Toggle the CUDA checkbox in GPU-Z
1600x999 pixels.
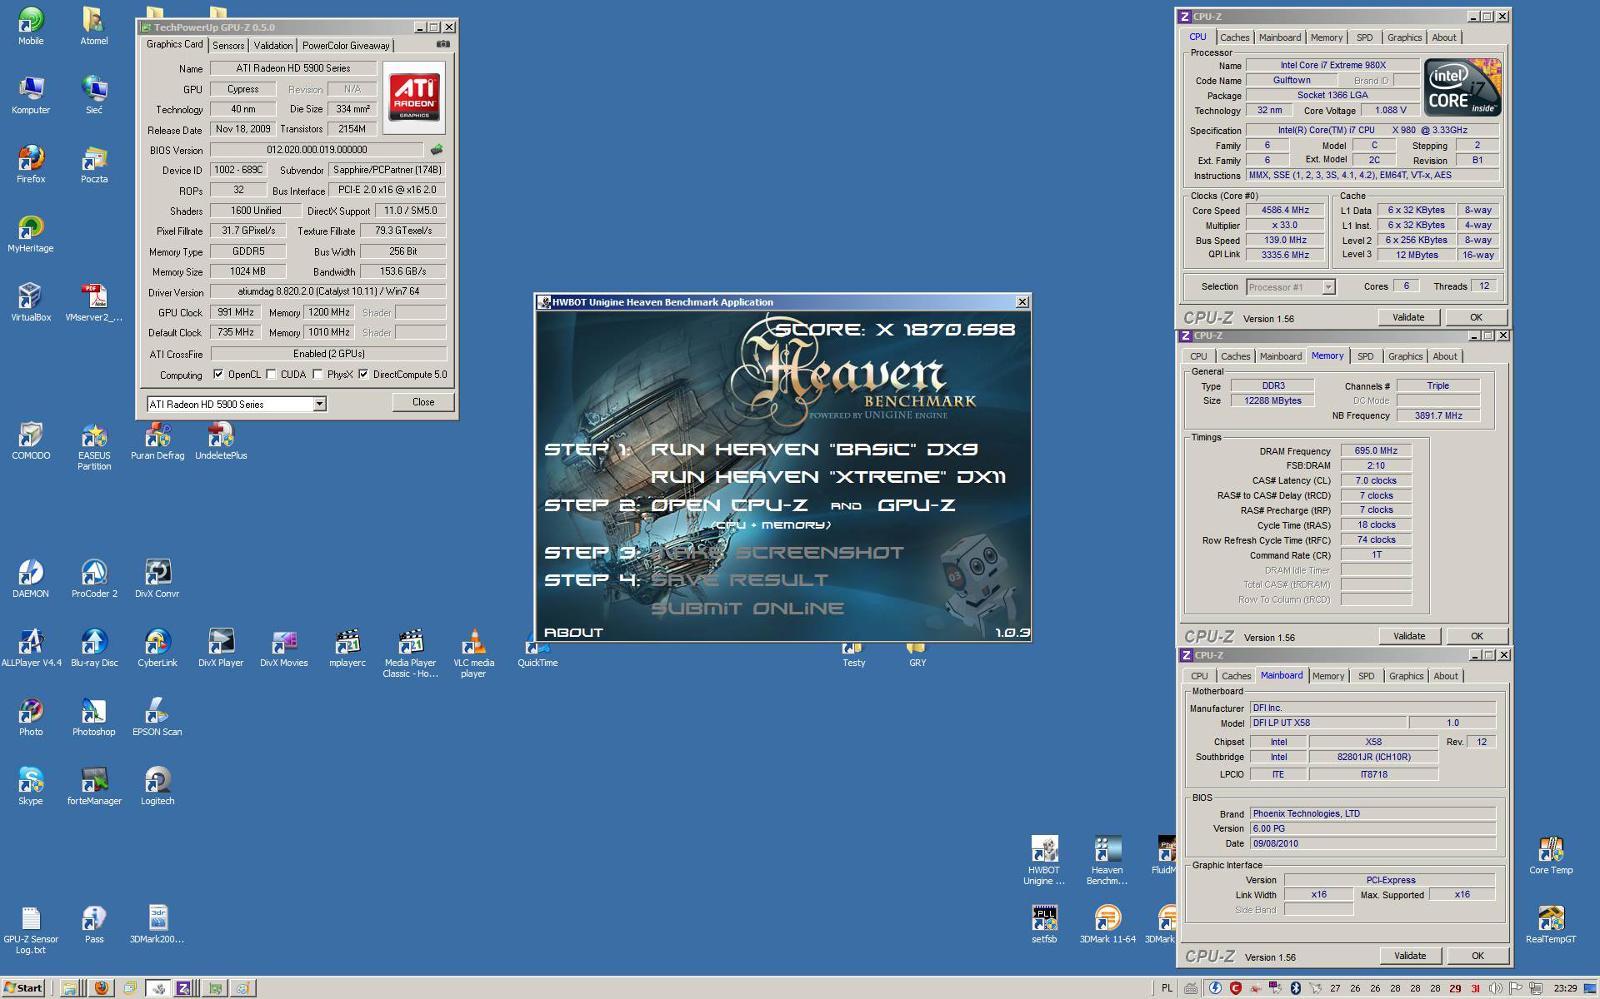271,375
